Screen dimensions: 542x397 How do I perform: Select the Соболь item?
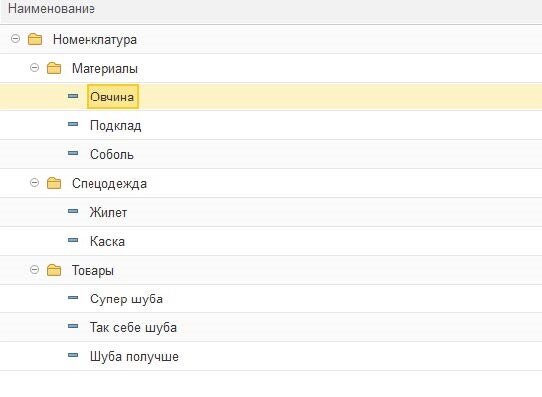(x=112, y=154)
